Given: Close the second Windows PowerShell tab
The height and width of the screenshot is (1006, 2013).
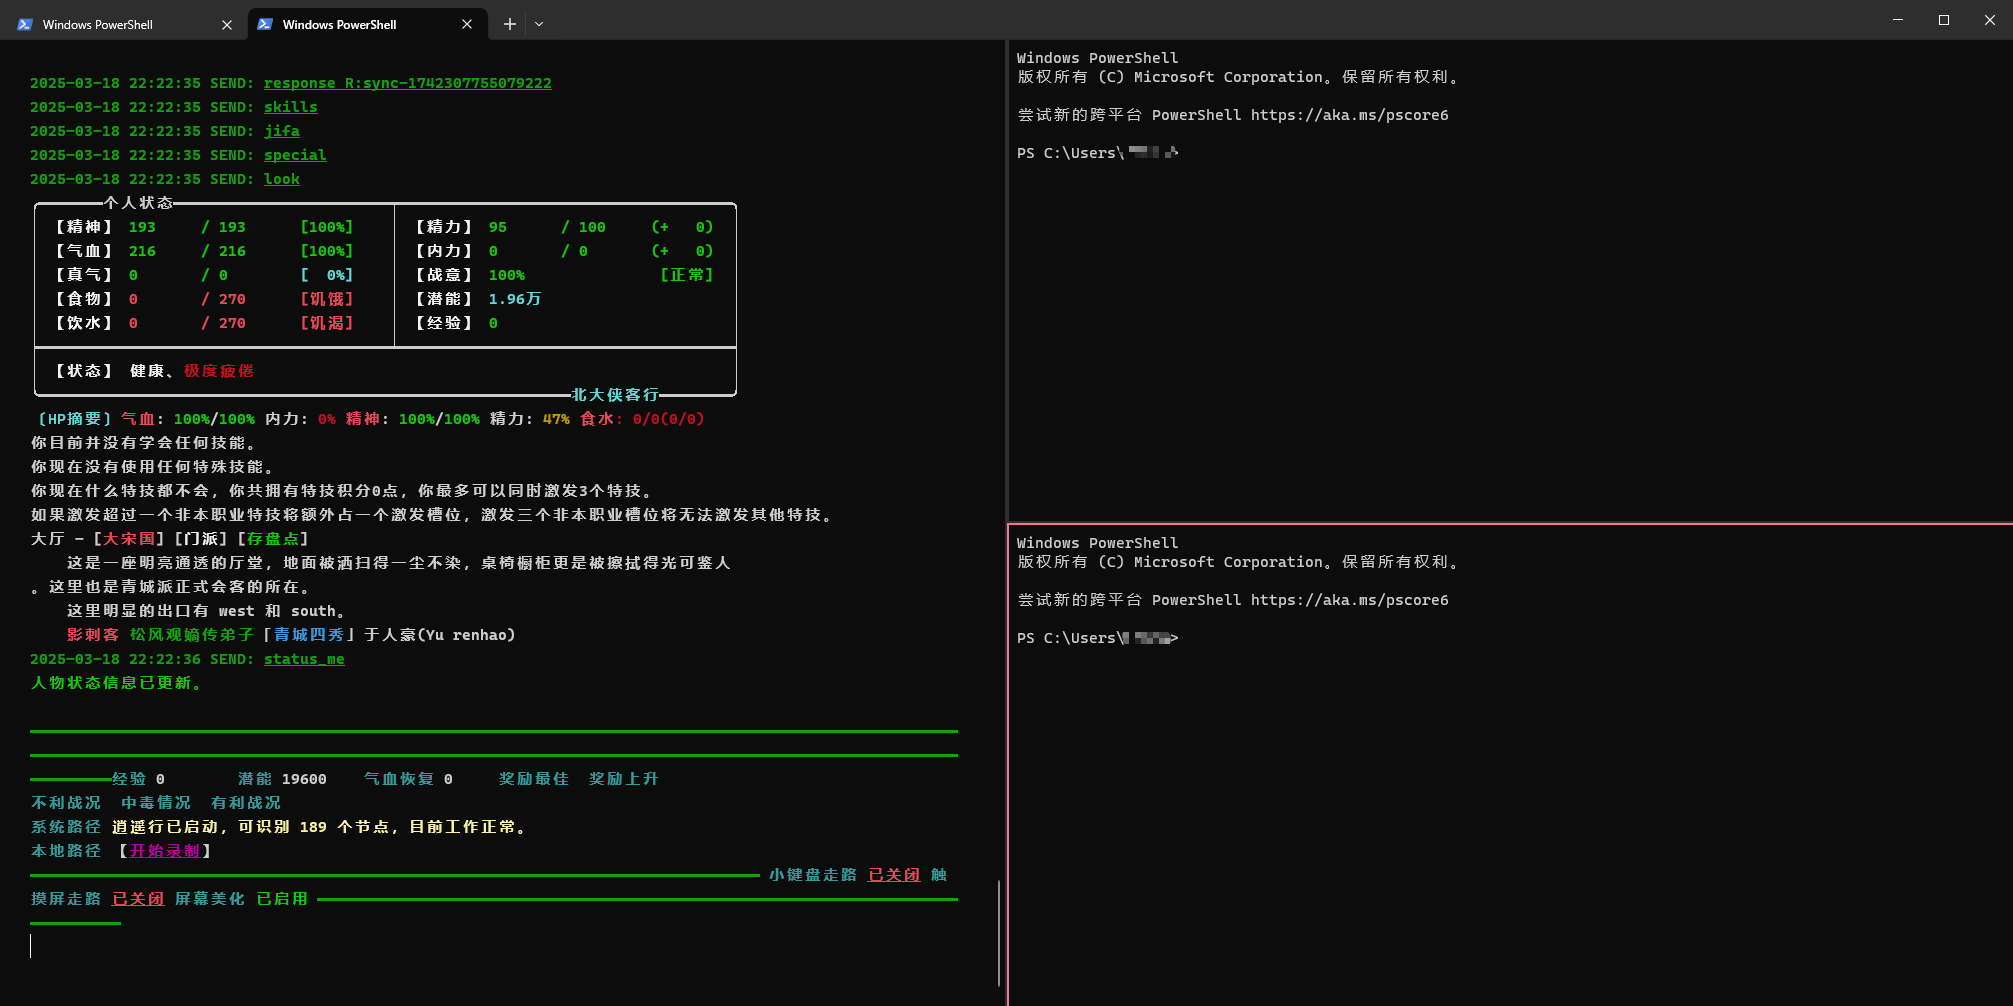Looking at the screenshot, I should pyautogui.click(x=467, y=24).
